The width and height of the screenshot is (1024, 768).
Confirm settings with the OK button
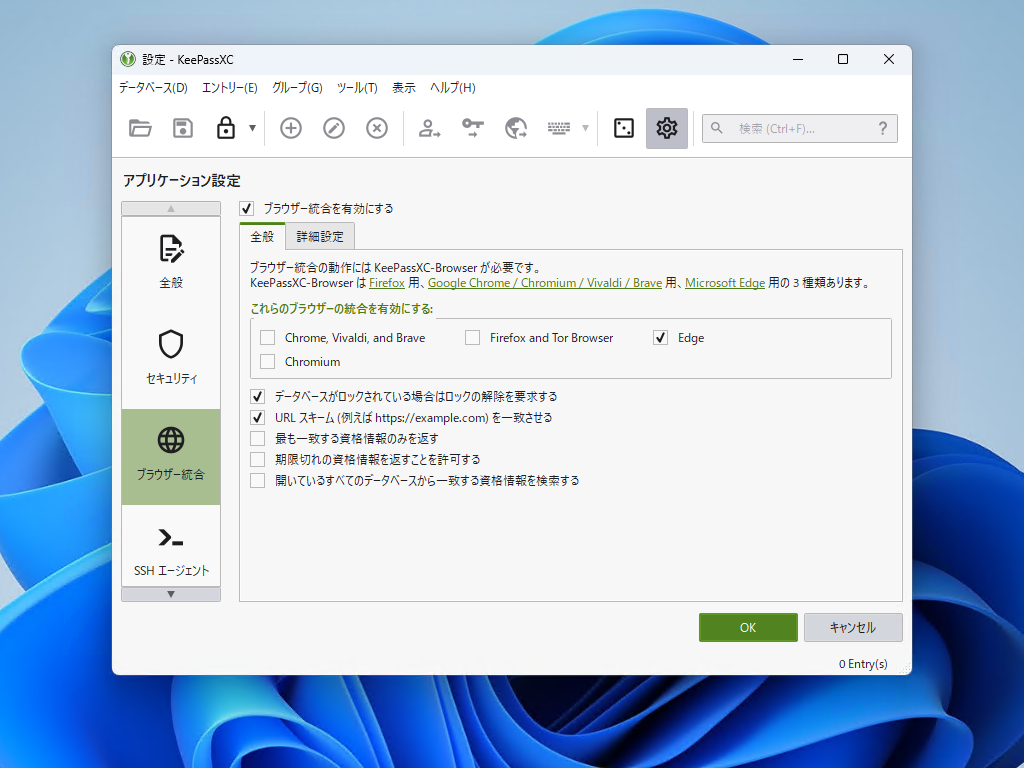point(748,627)
